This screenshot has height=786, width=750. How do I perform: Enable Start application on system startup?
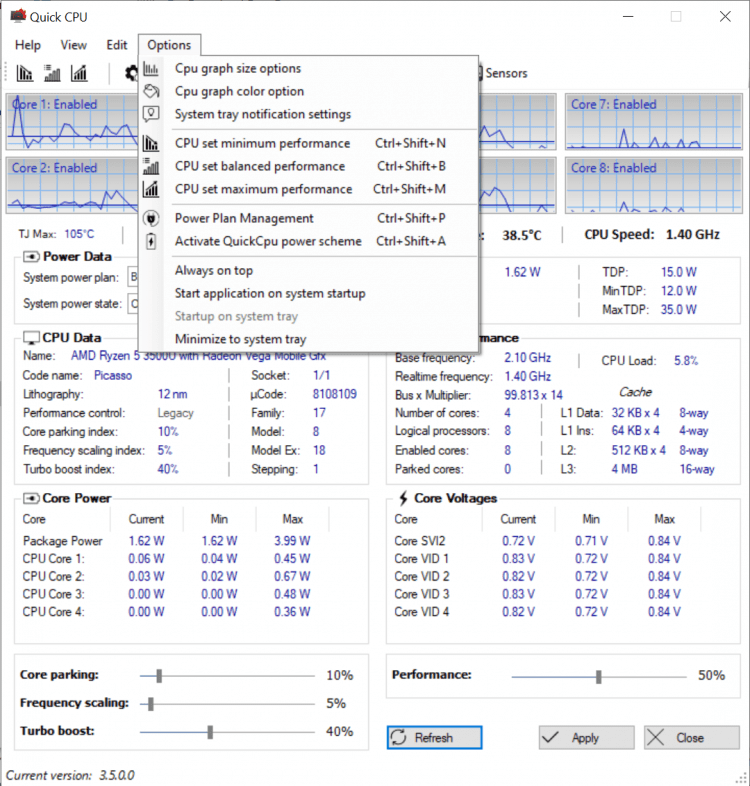[270, 294]
